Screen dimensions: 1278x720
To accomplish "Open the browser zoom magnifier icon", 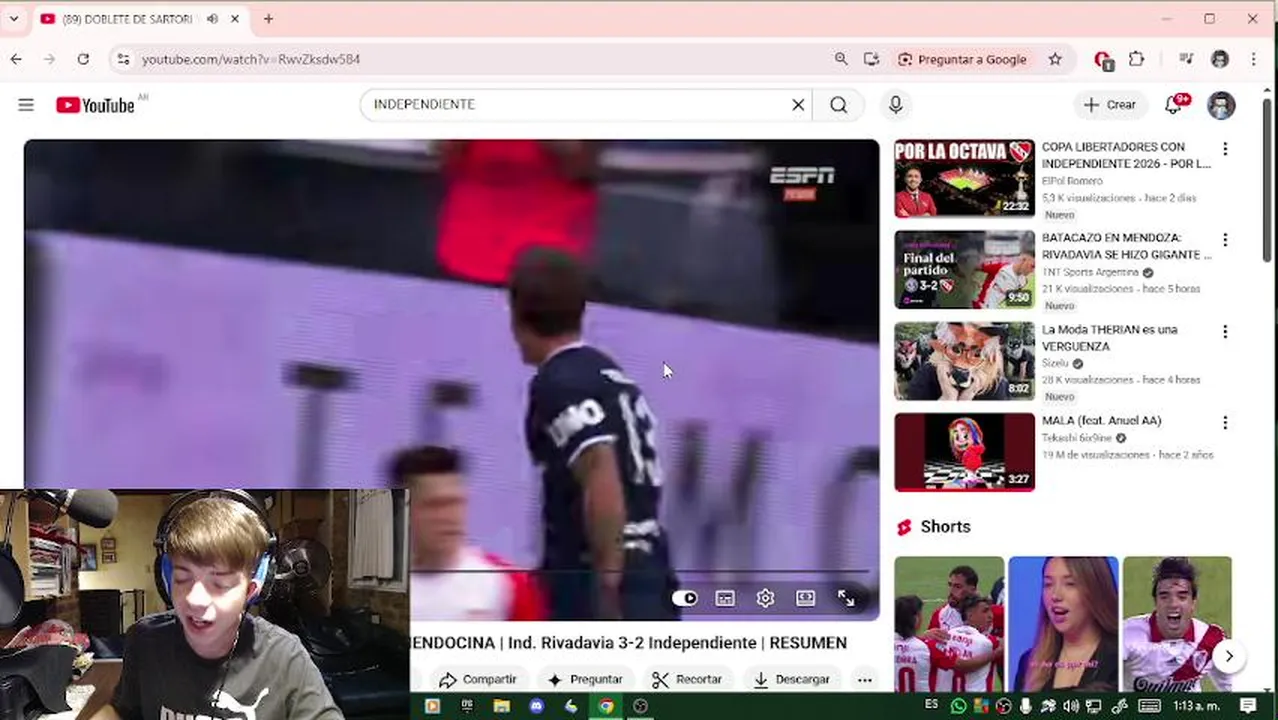I will pyautogui.click(x=841, y=59).
